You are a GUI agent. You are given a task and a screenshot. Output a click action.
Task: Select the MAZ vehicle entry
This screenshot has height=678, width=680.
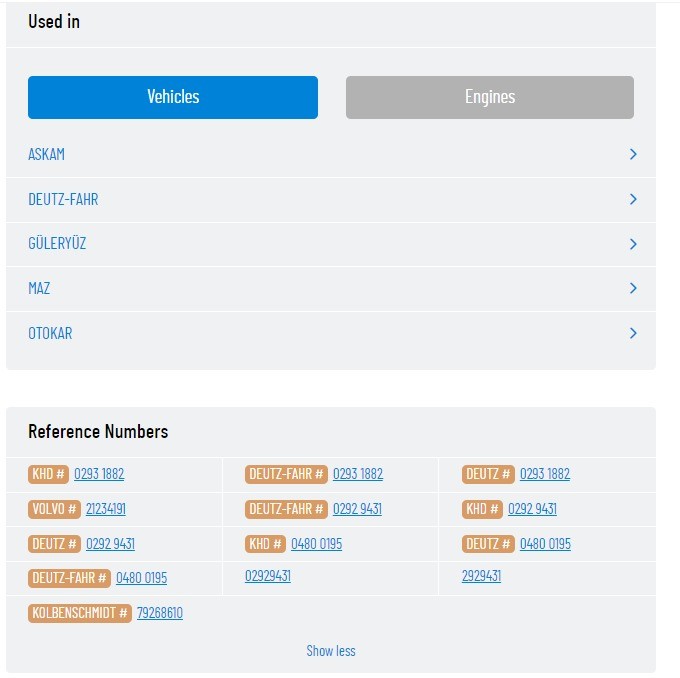click(x=39, y=289)
